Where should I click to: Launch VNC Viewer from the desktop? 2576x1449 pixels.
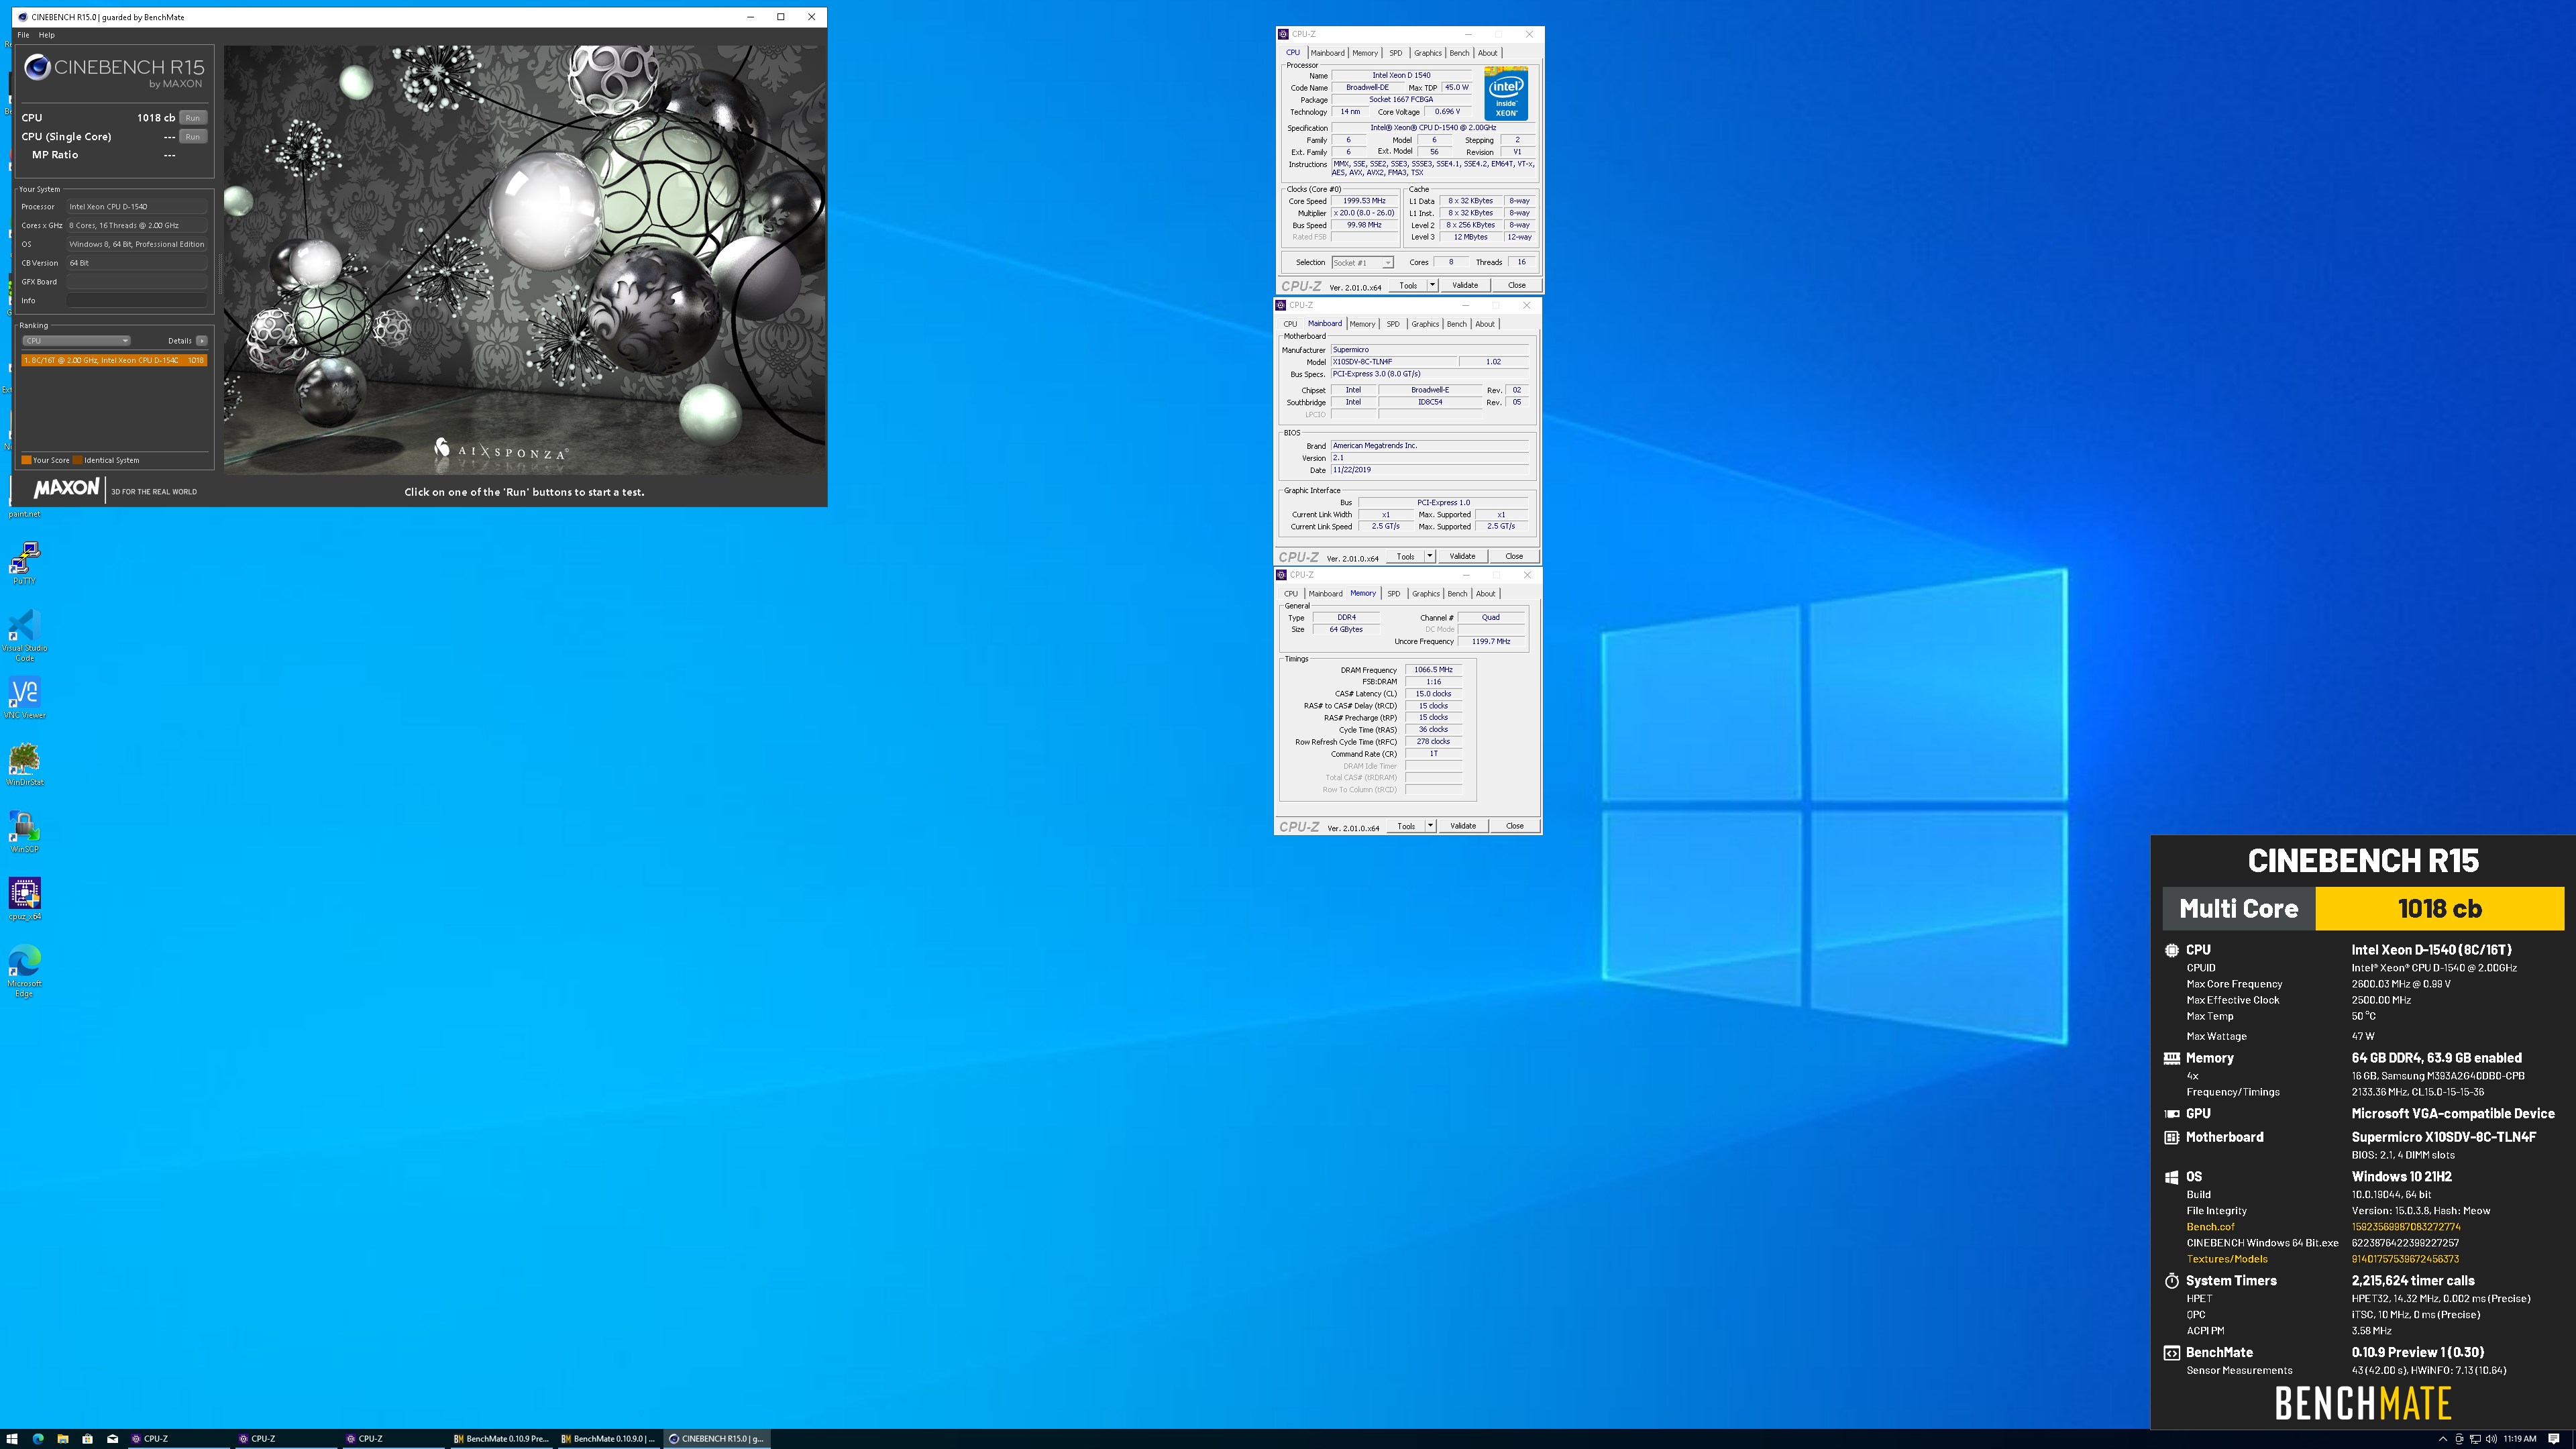(x=24, y=697)
